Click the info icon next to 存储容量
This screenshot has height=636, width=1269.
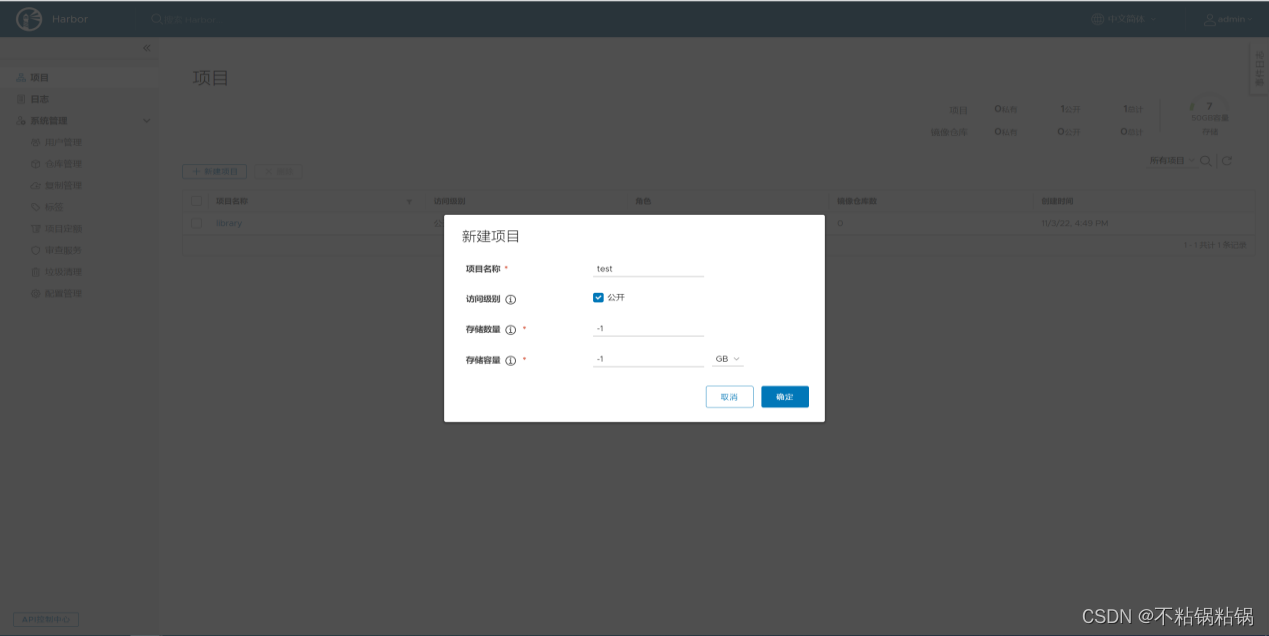coord(511,361)
